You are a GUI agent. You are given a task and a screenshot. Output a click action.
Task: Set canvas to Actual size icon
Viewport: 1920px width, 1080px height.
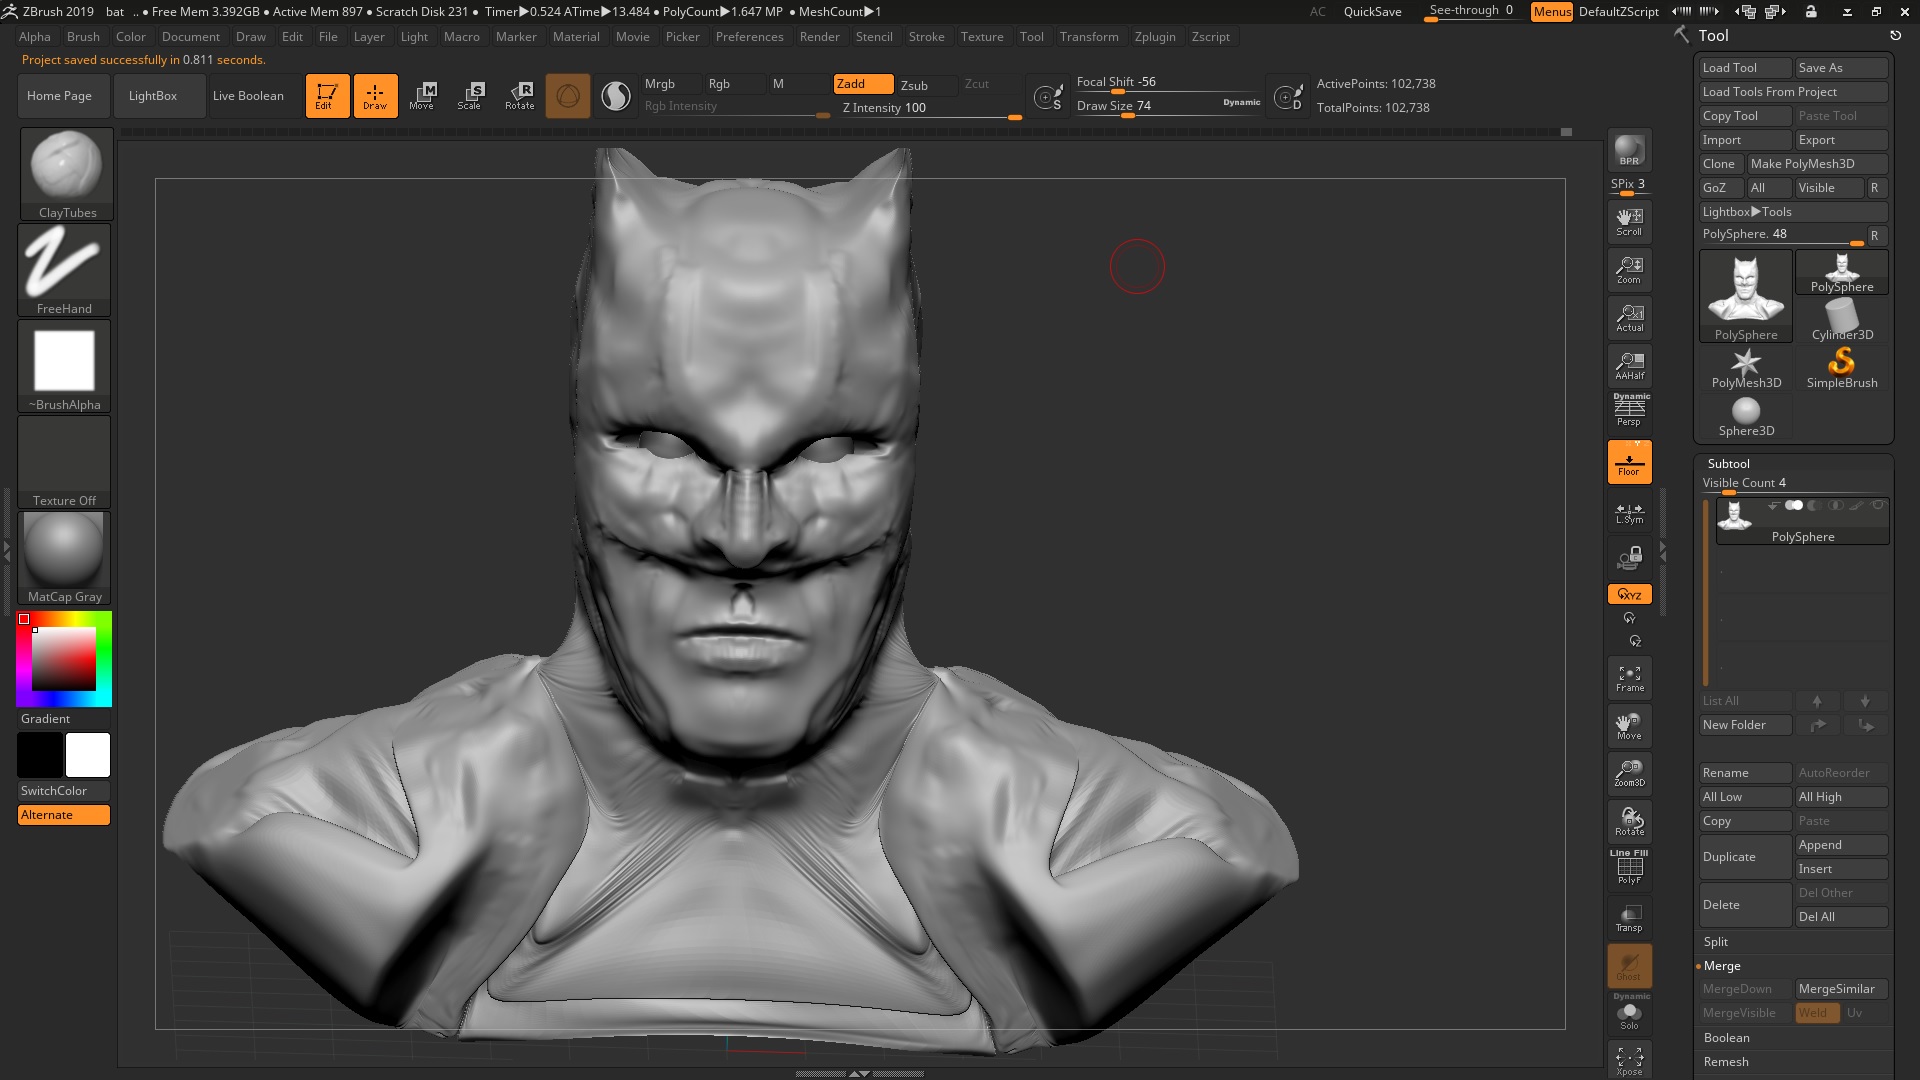(1629, 318)
